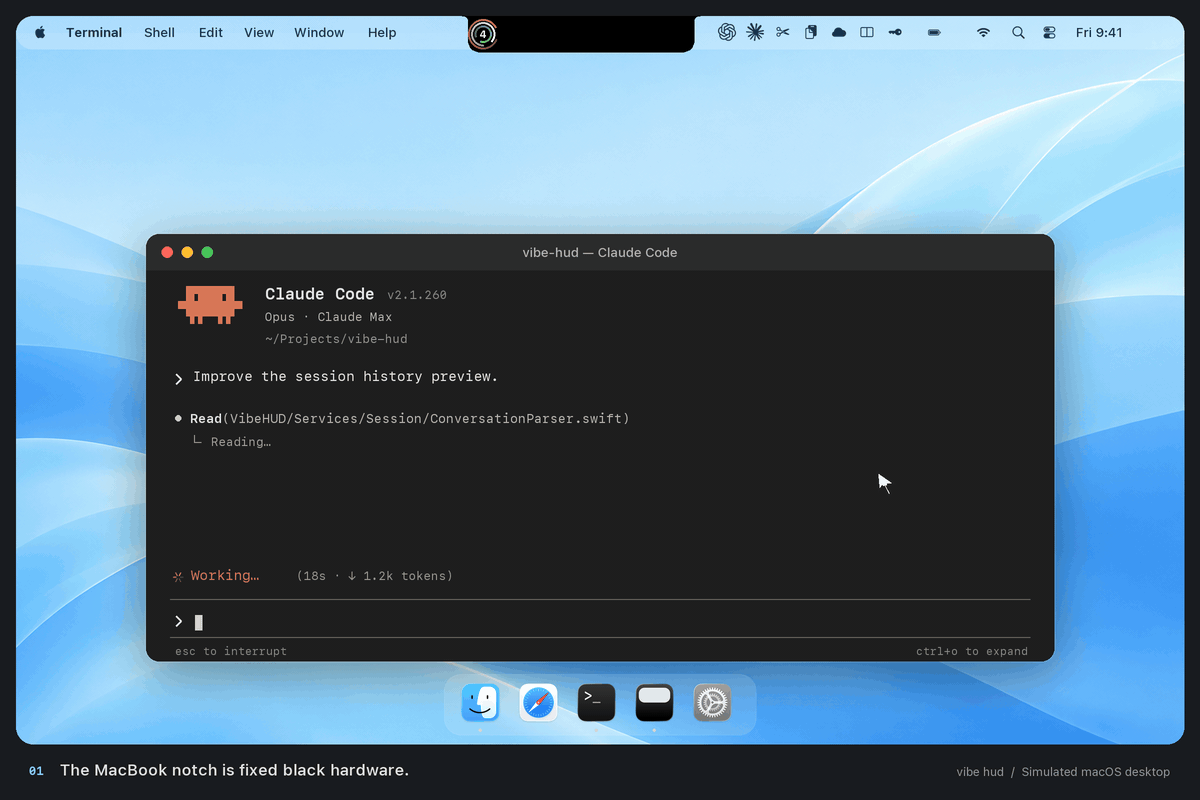This screenshot has width=1200, height=800.
Task: Open Terminal from the Dock
Action: 596,703
